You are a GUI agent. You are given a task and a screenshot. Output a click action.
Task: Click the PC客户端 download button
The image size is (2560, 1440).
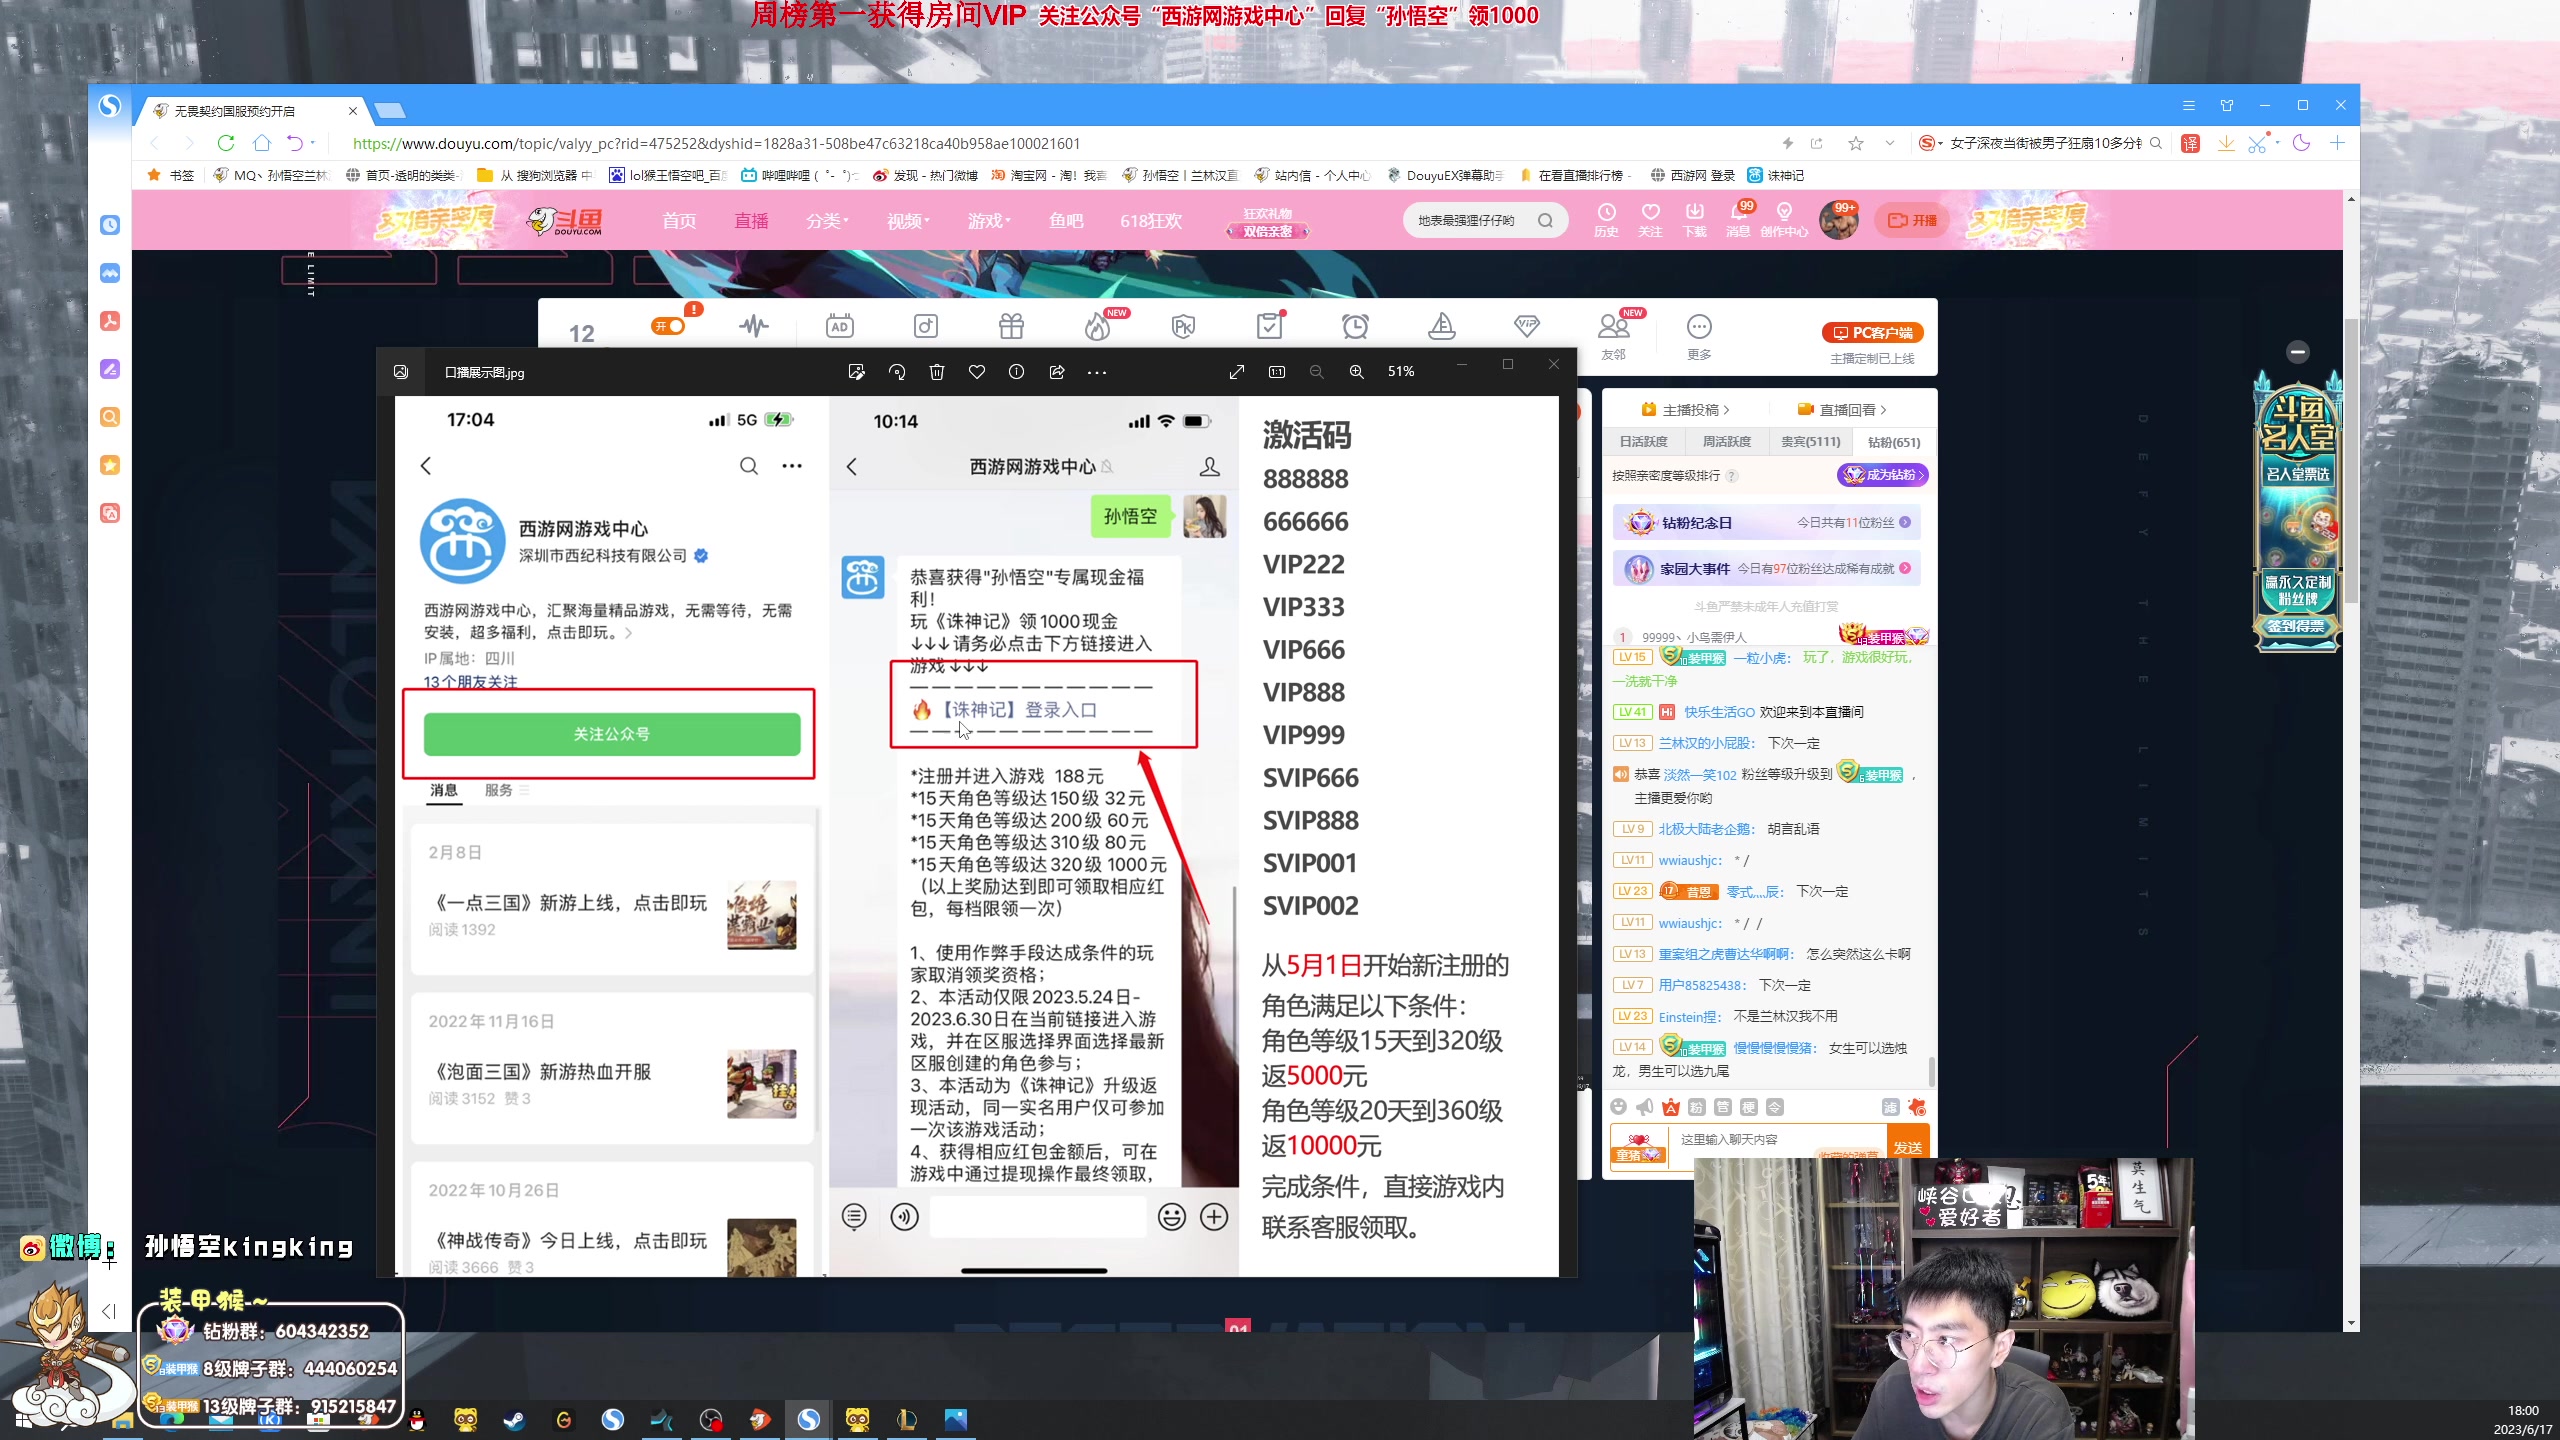click(x=1873, y=333)
